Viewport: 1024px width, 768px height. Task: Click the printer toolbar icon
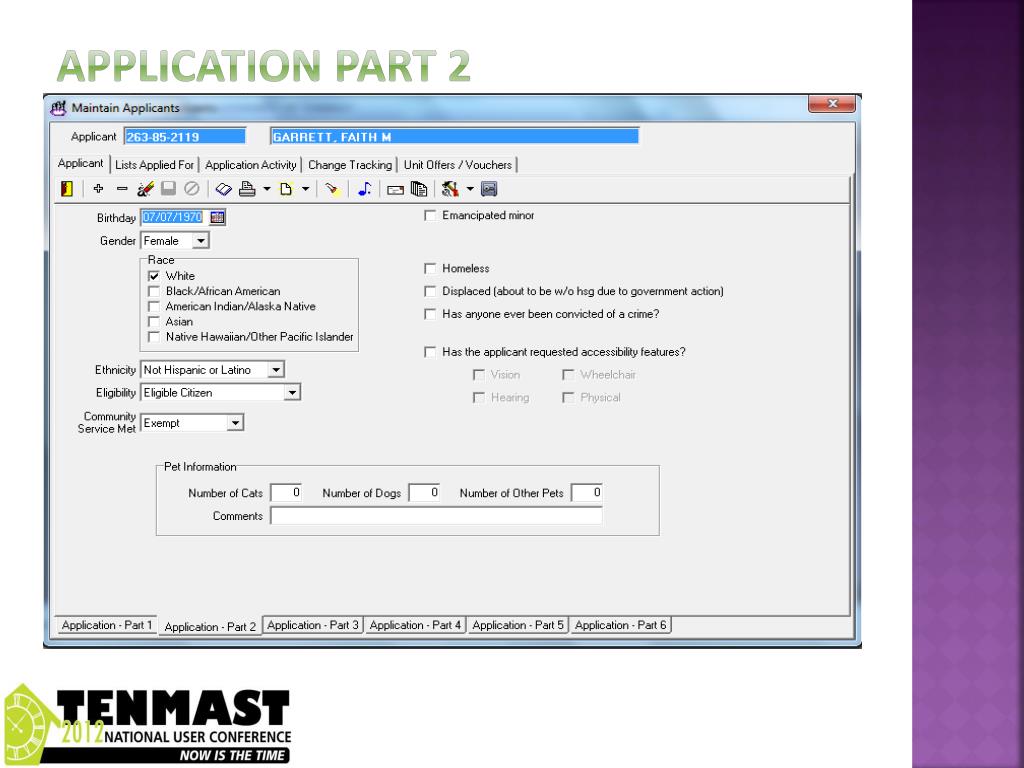point(247,189)
